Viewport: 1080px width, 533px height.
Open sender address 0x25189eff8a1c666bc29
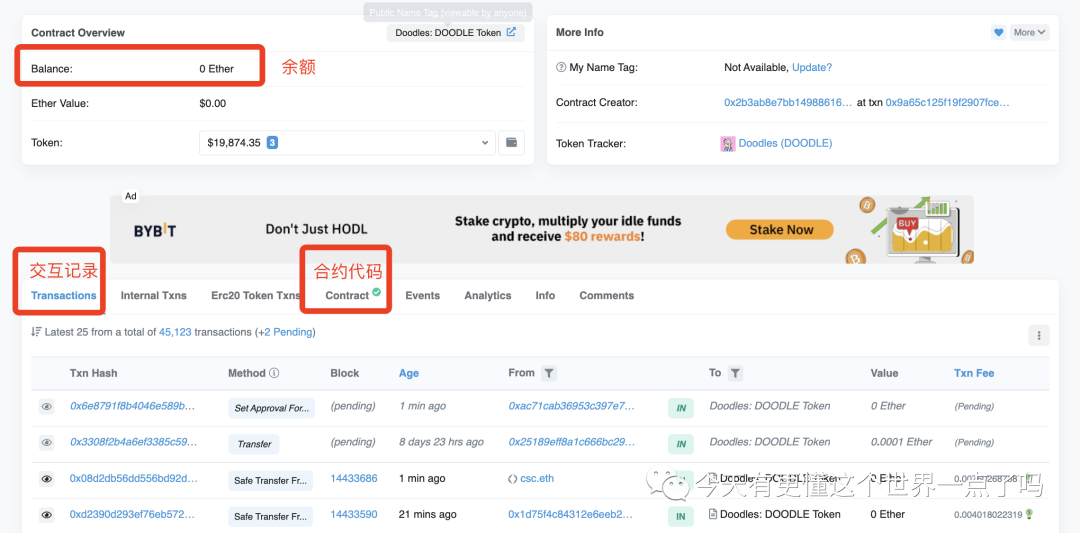(x=572, y=442)
